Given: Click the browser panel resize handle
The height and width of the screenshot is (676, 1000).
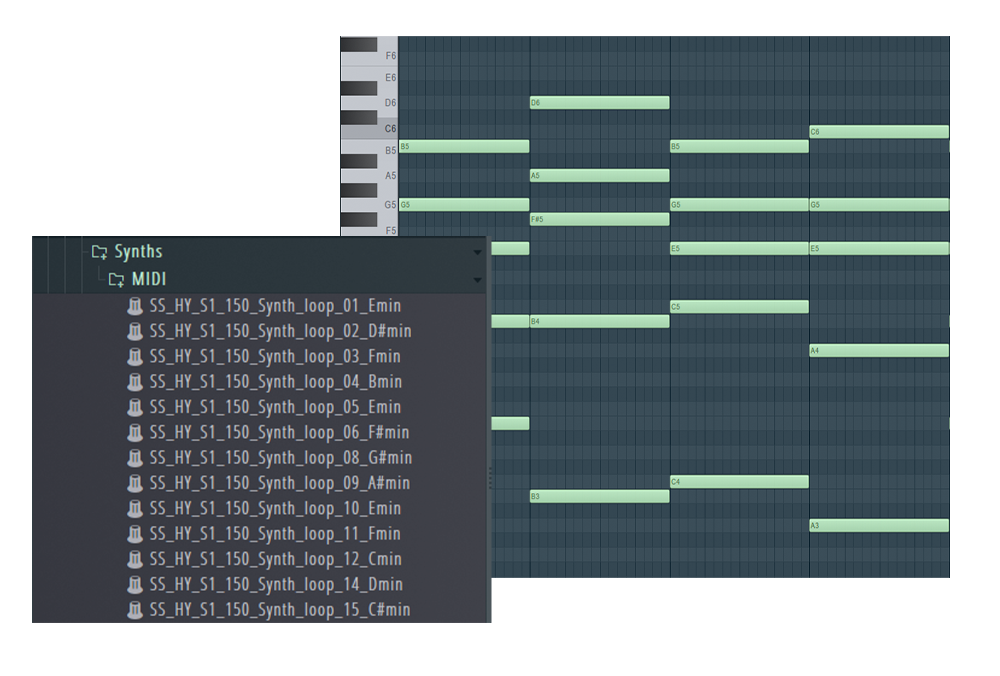Looking at the screenshot, I should [490, 478].
